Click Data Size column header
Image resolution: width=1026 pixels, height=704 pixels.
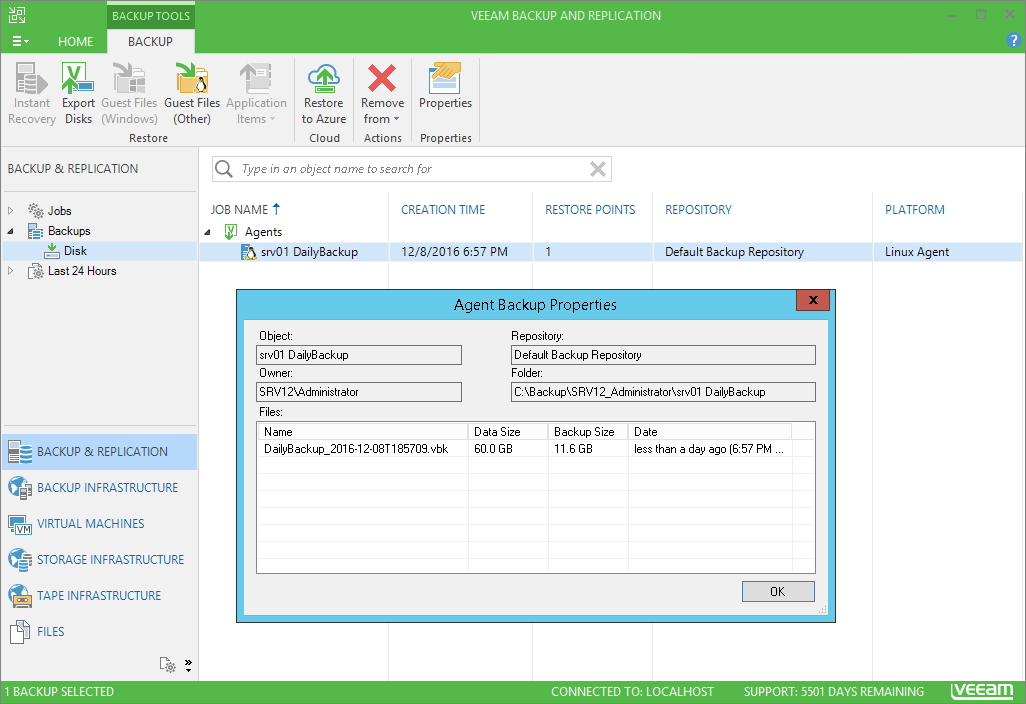click(508, 432)
